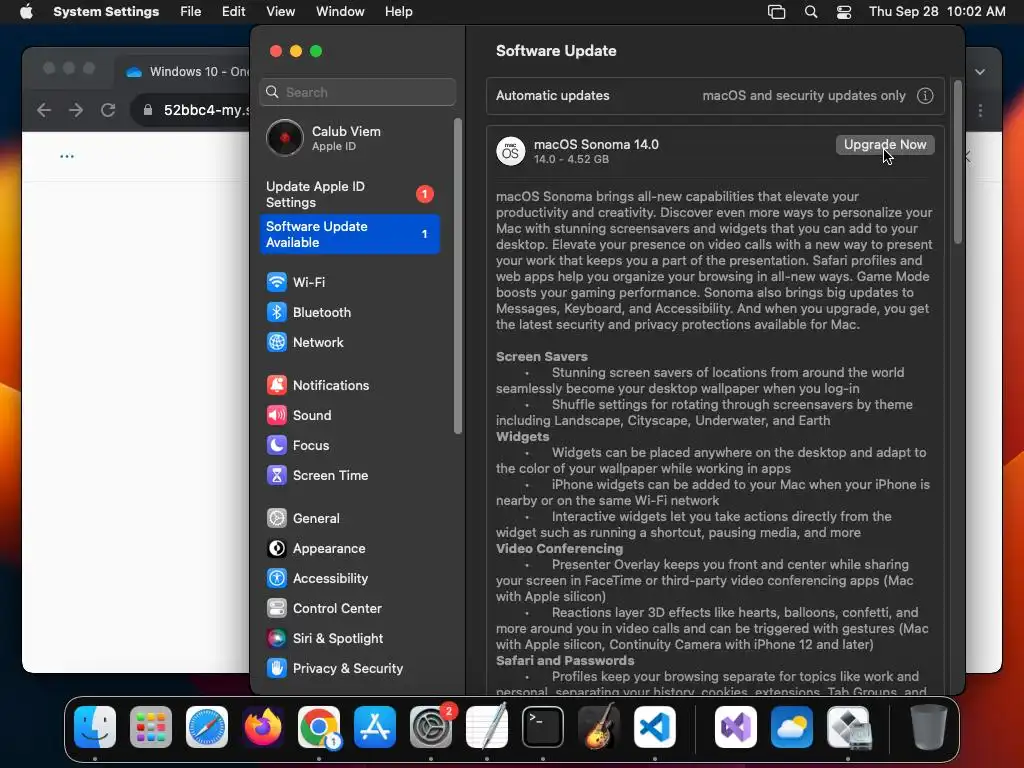The image size is (1024, 768).
Task: Click the Software Update content scrollbar
Action: pos(958,162)
